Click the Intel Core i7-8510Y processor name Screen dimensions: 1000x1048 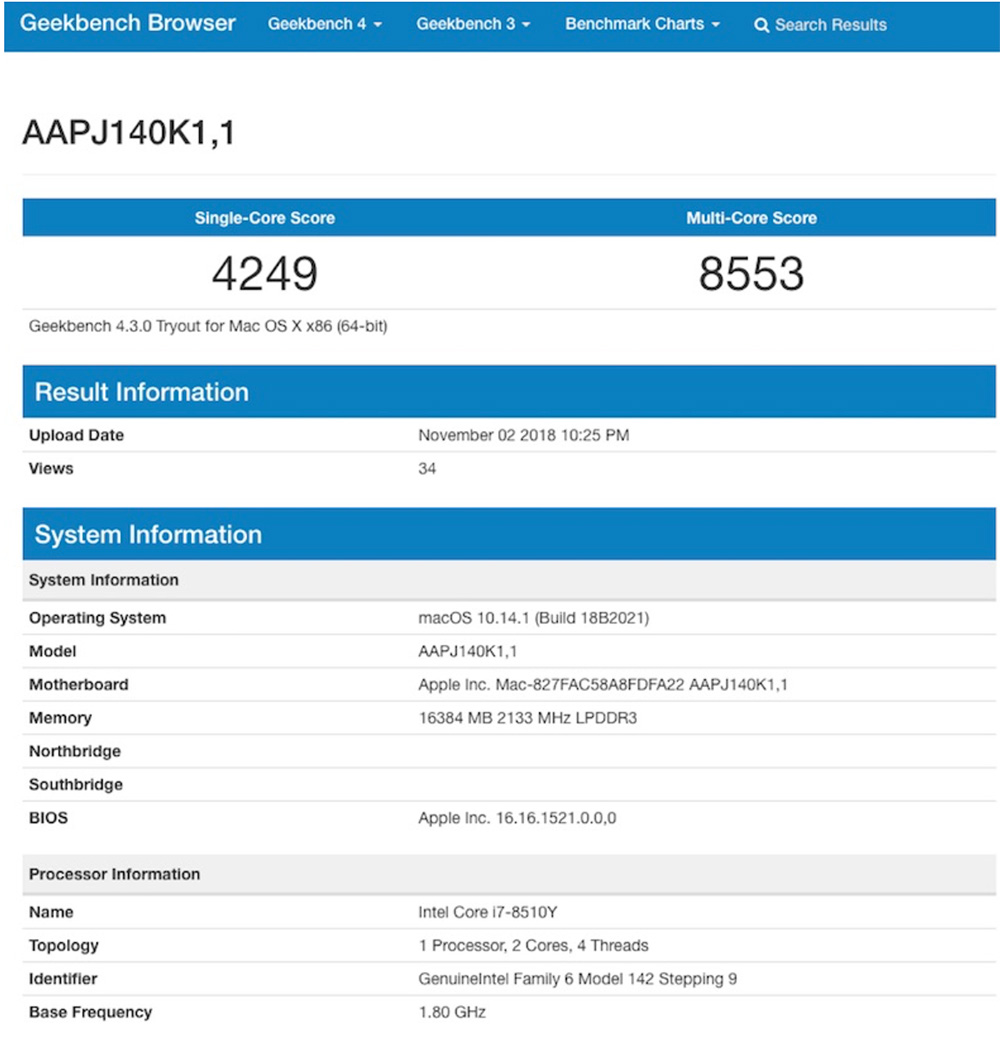coord(485,912)
